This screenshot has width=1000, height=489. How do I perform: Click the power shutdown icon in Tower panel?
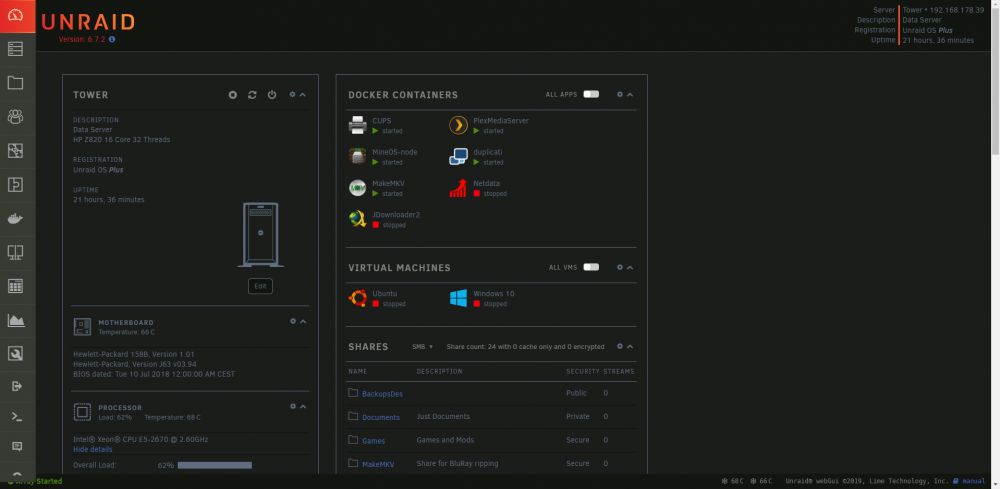coord(272,94)
